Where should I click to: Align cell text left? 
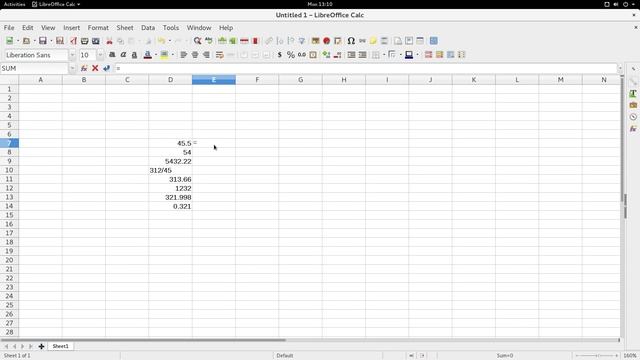click(x=184, y=55)
